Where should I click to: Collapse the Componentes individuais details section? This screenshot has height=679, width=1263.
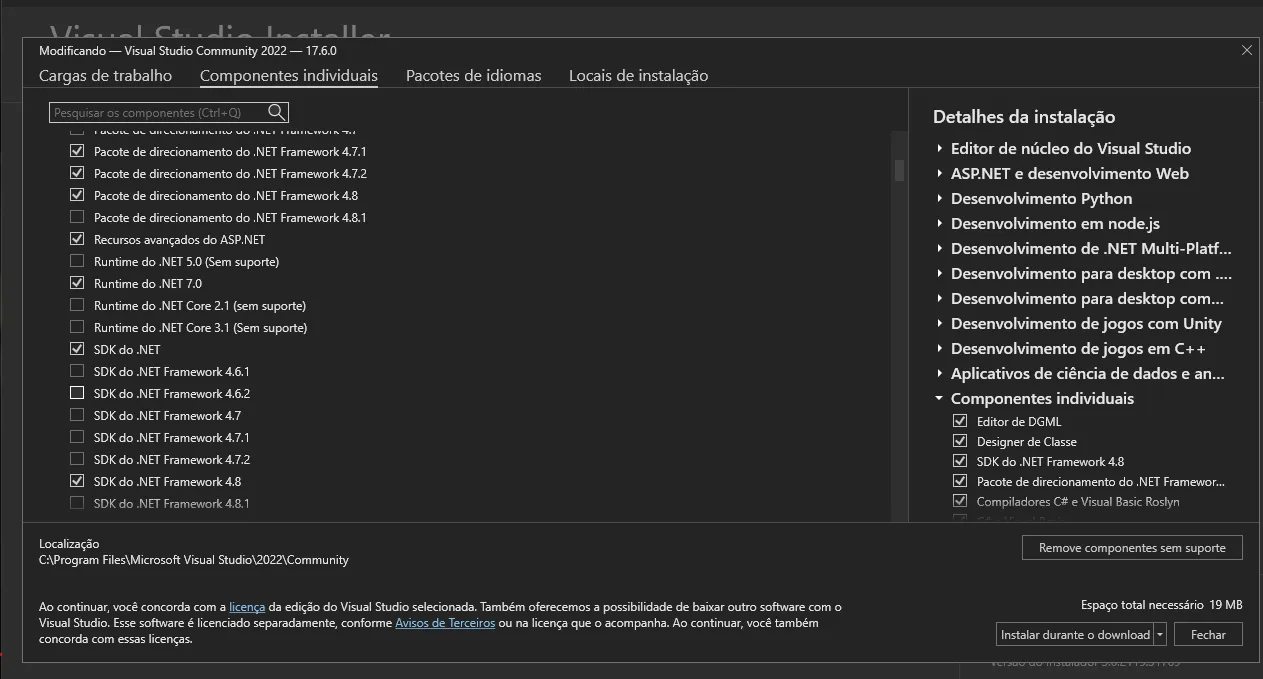[940, 399]
